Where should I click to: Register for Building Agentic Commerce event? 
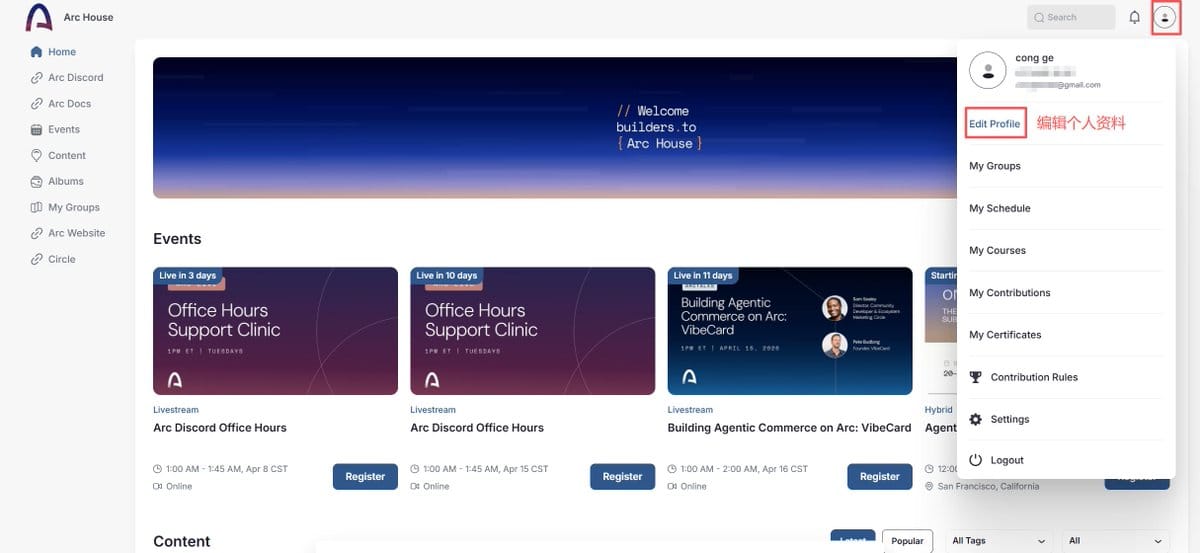point(880,477)
